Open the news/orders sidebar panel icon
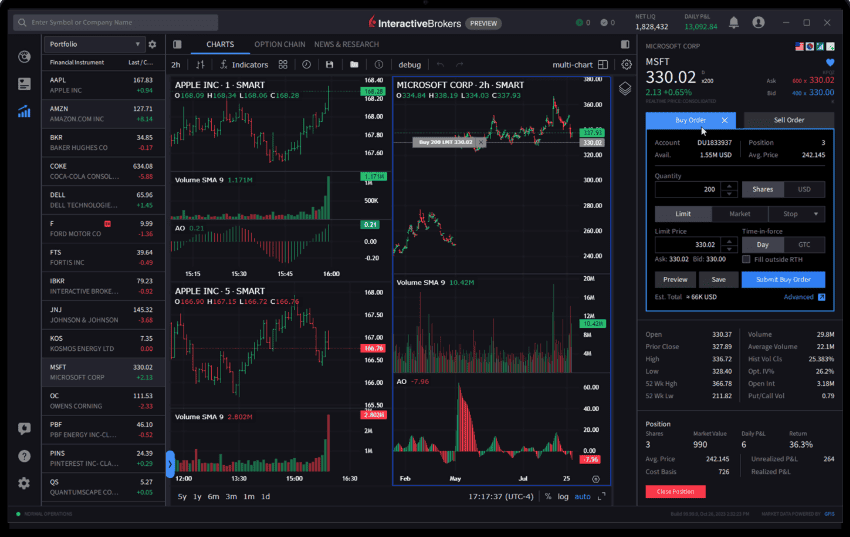Image resolution: width=850 pixels, height=537 pixels. tap(24, 83)
